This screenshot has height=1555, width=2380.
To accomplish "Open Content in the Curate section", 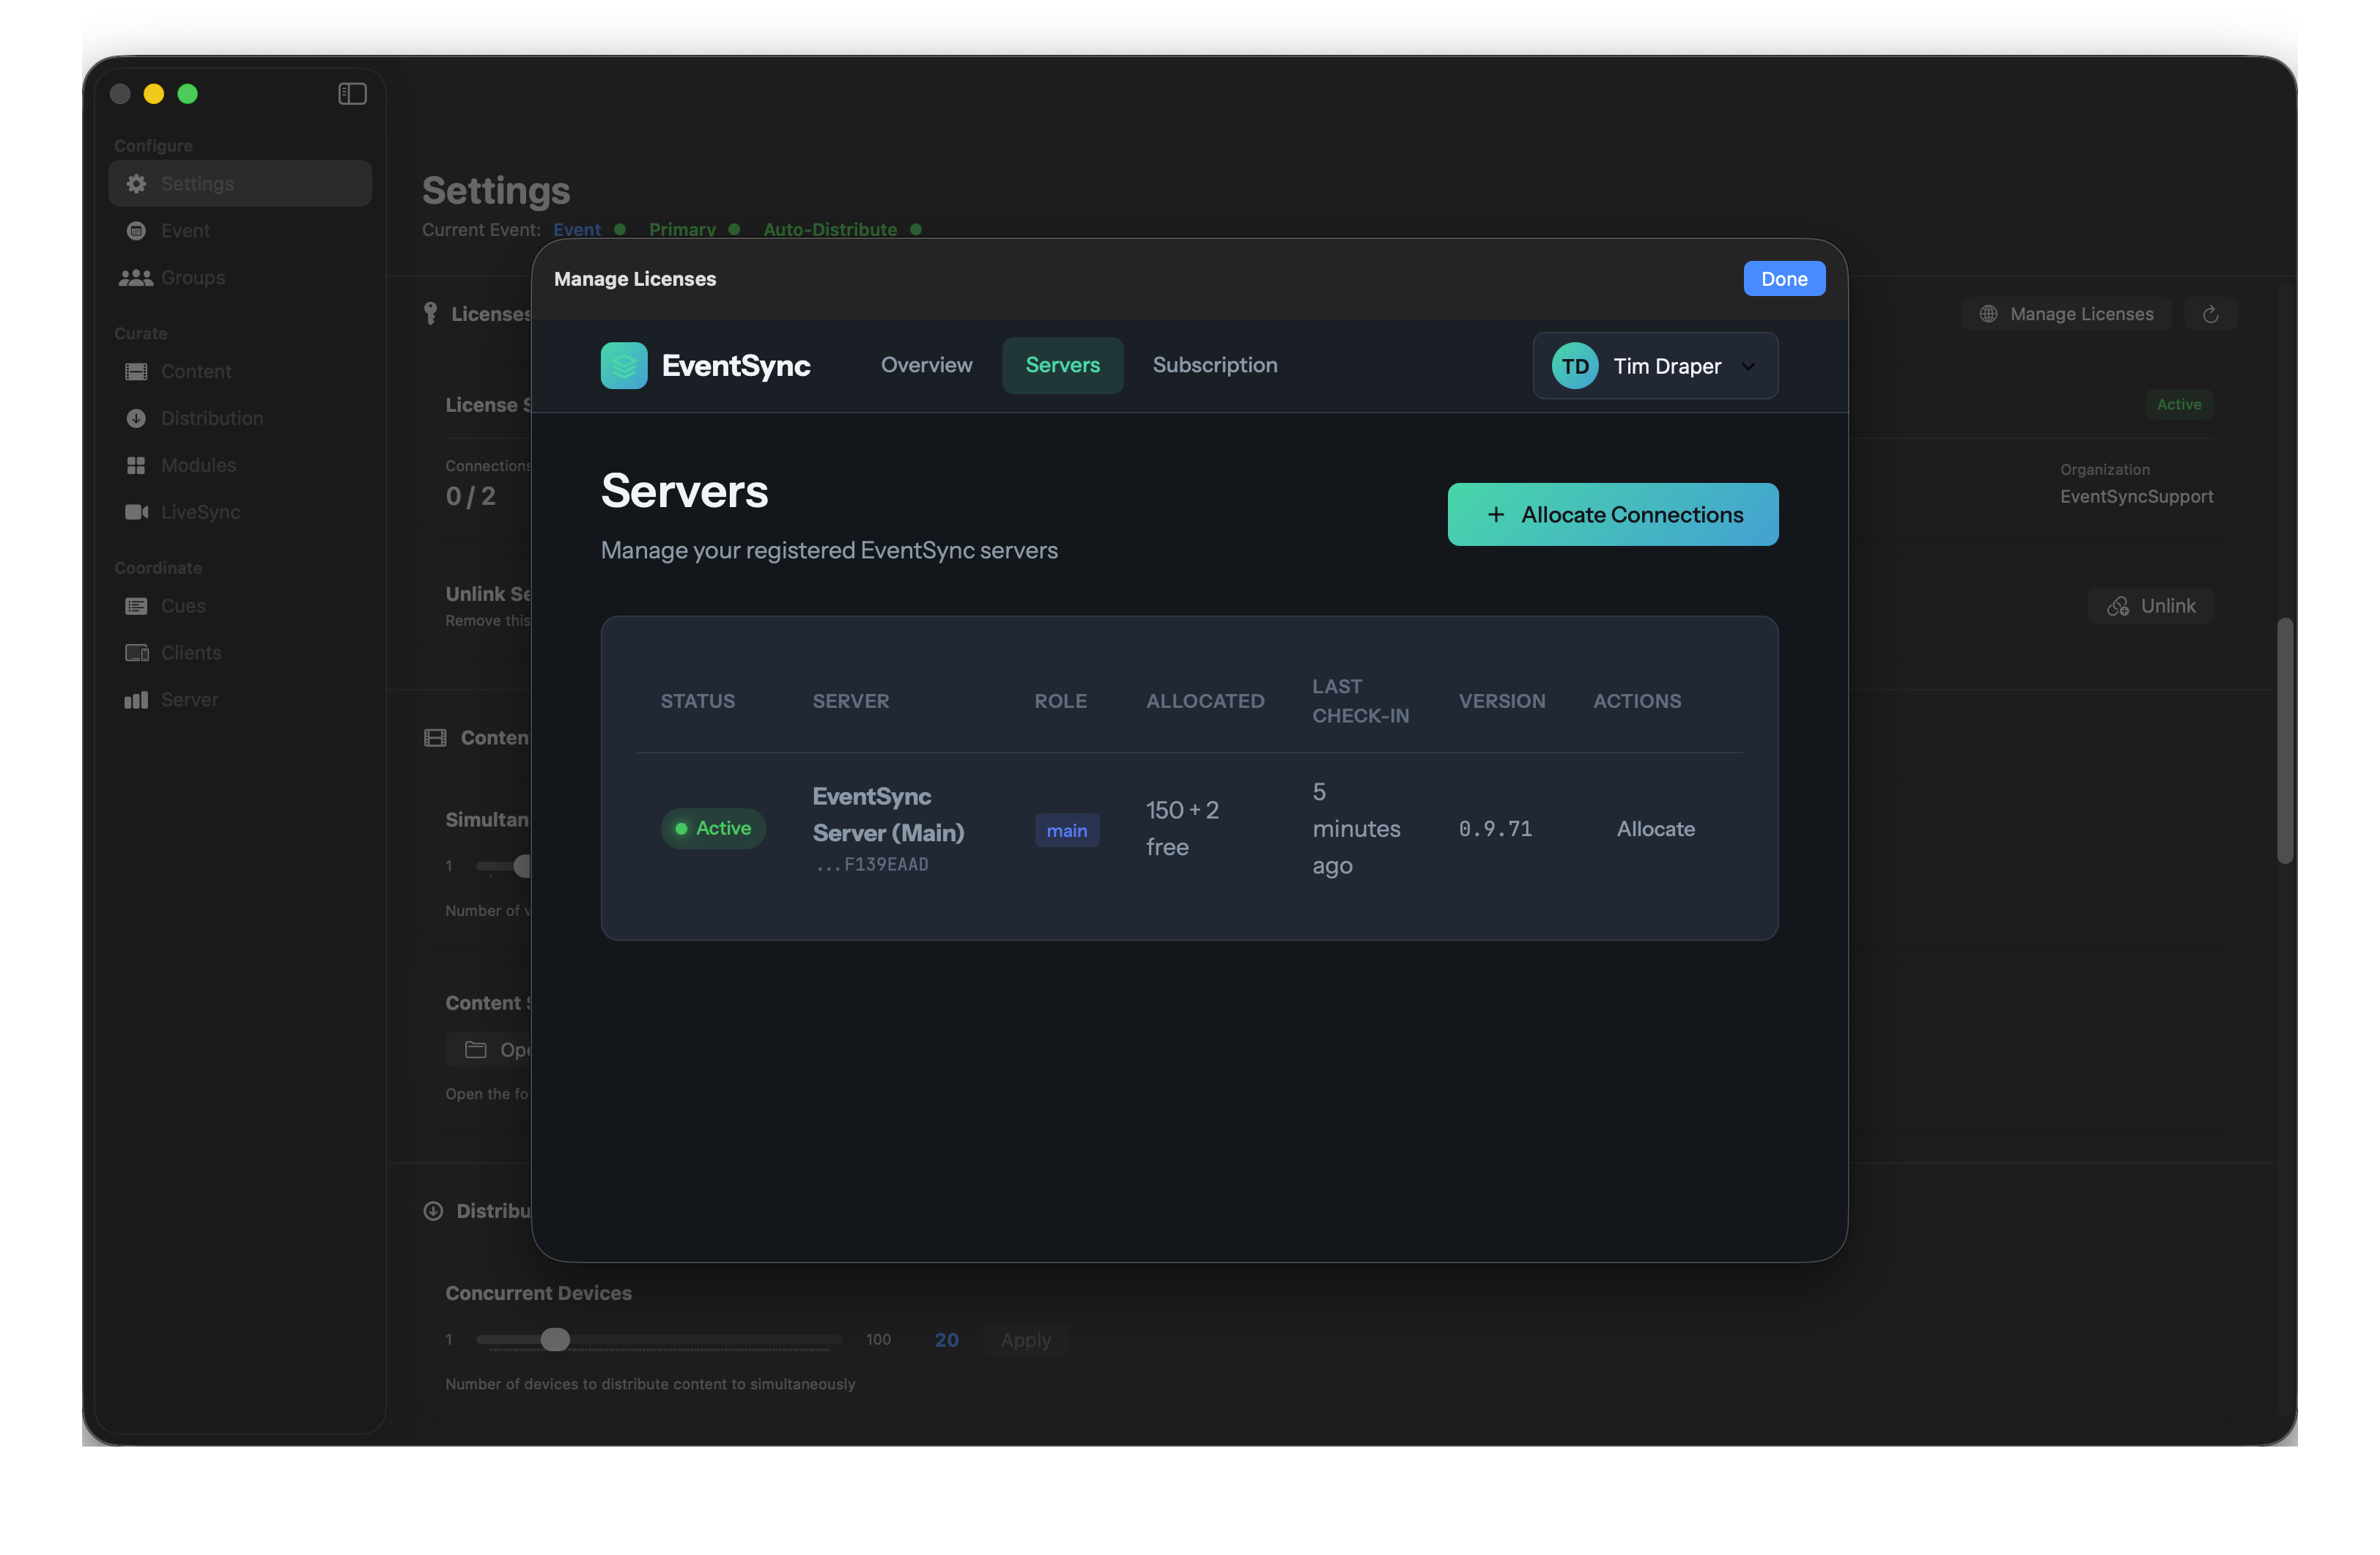I will pos(240,371).
